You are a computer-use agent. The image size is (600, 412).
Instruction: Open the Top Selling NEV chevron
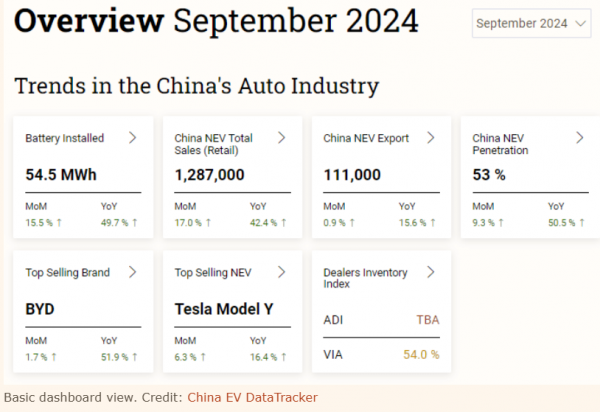[x=282, y=271]
